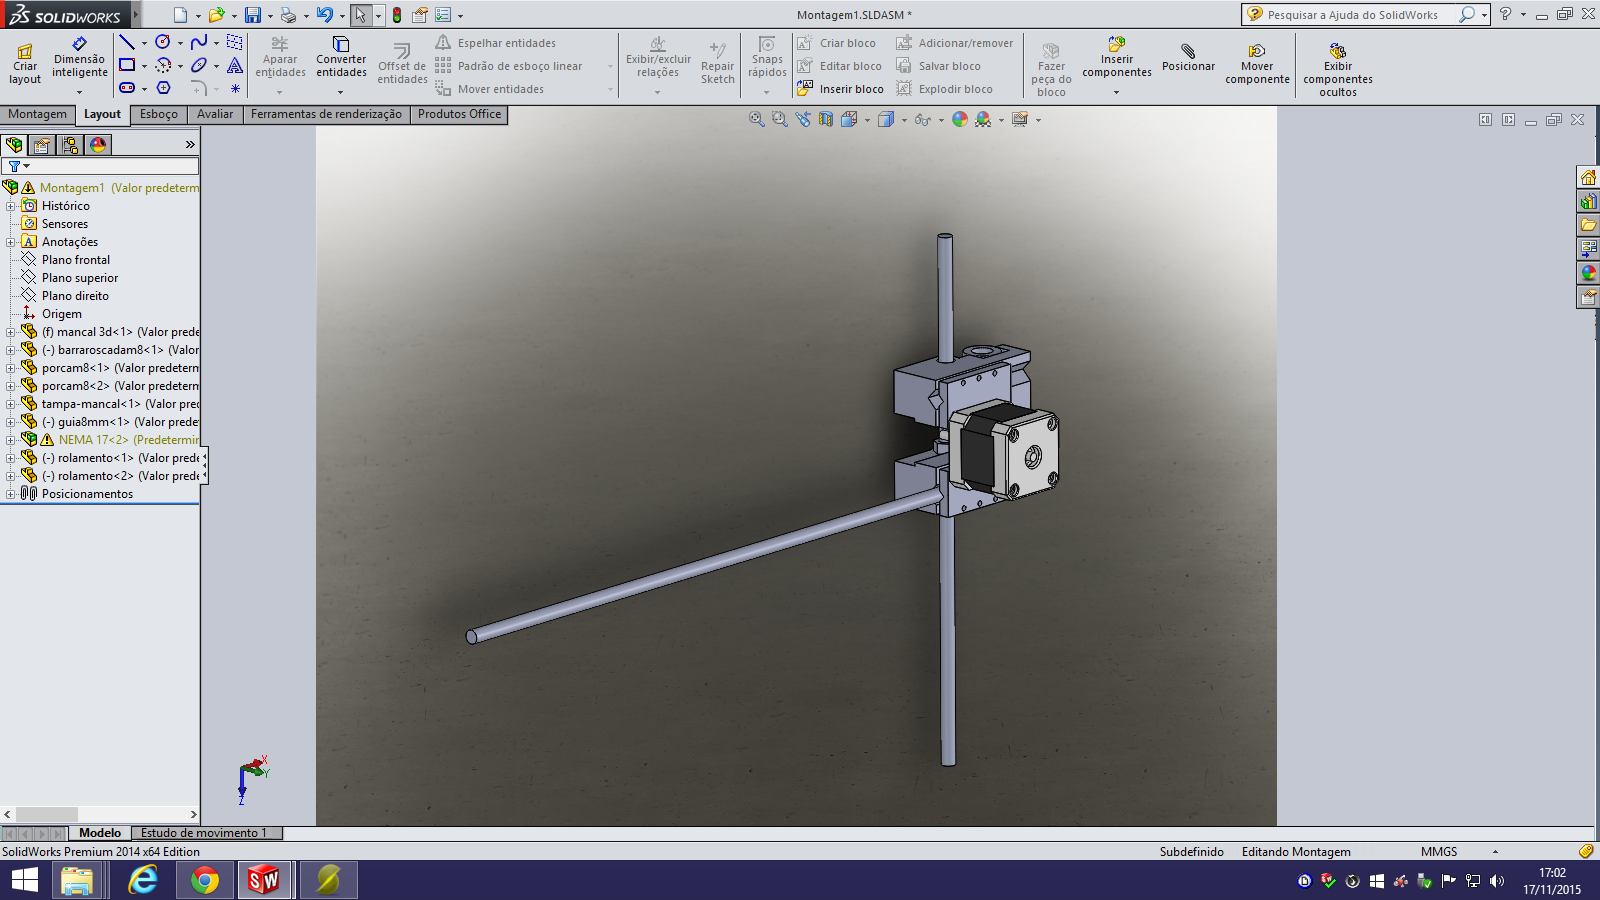
Task: Open File Explorer folder tab in task pane
Action: (x=1588, y=225)
